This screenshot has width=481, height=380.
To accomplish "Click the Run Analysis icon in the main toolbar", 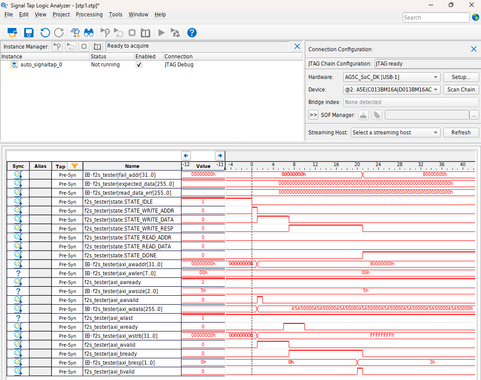I will 105,33.
